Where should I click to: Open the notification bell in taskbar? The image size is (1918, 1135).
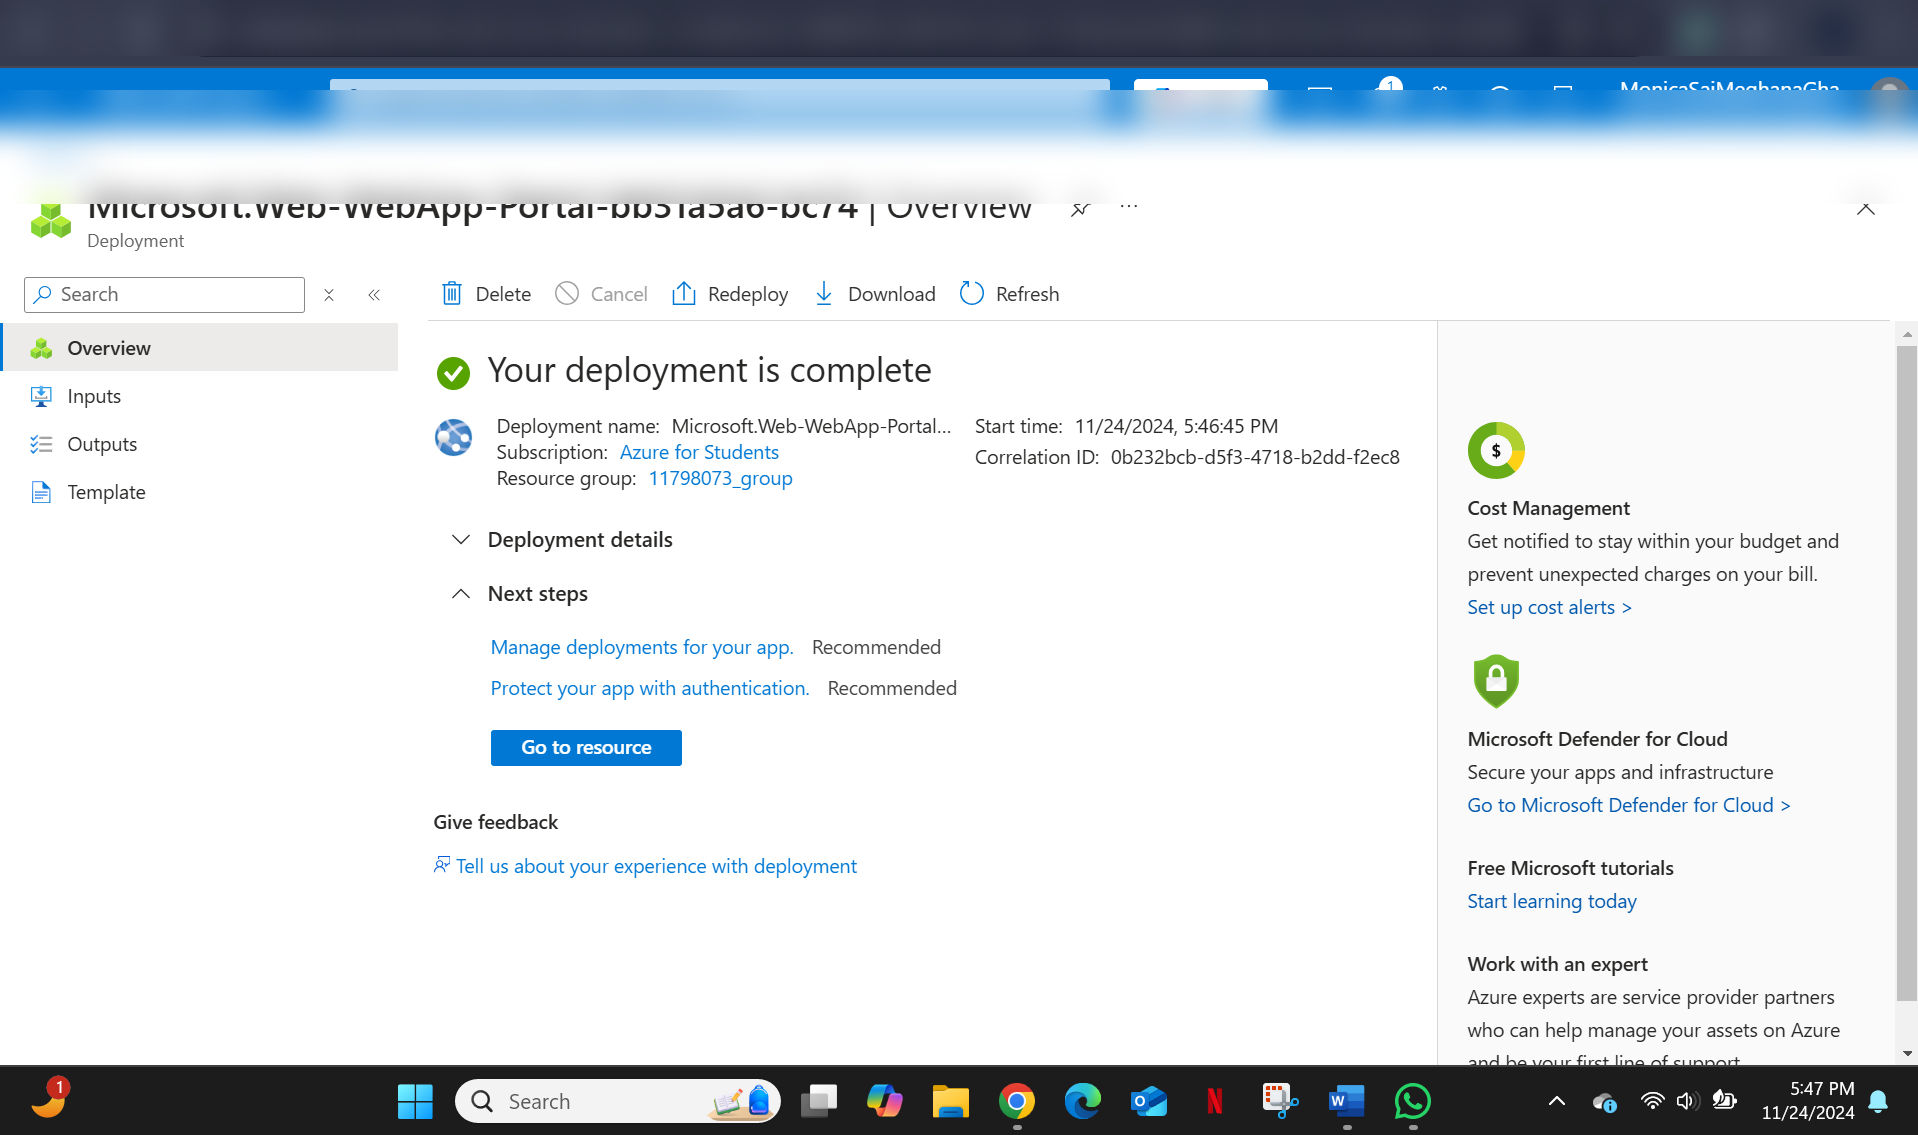pyautogui.click(x=1878, y=1101)
